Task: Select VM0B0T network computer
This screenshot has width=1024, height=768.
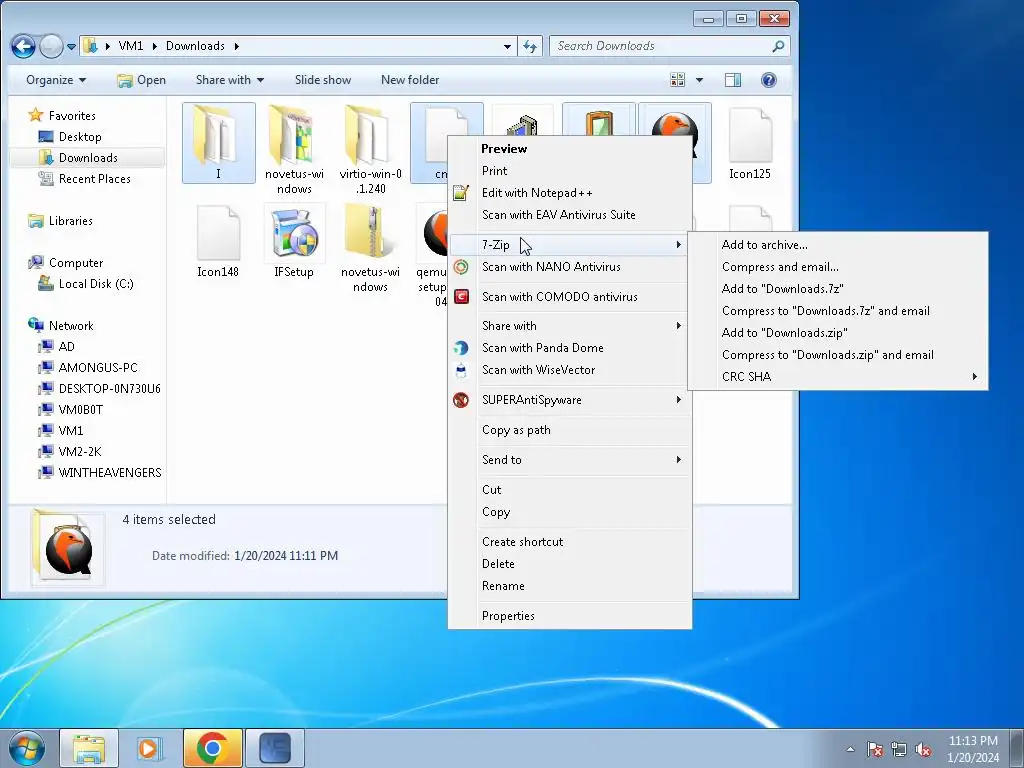Action: [x=71, y=409]
